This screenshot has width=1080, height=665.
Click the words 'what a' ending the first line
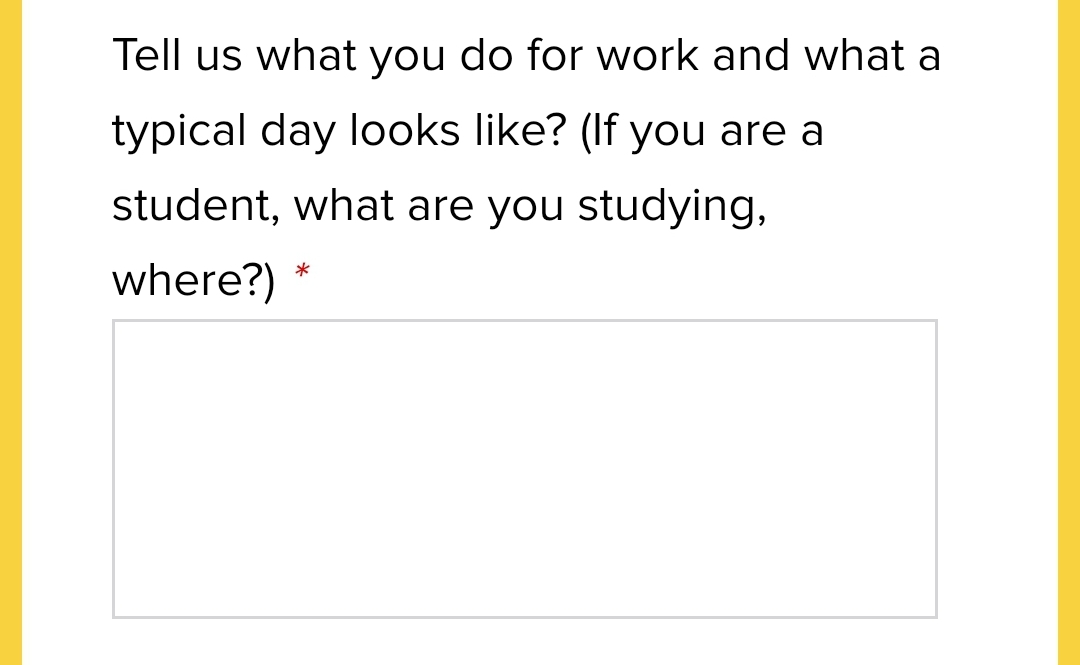pos(872,55)
